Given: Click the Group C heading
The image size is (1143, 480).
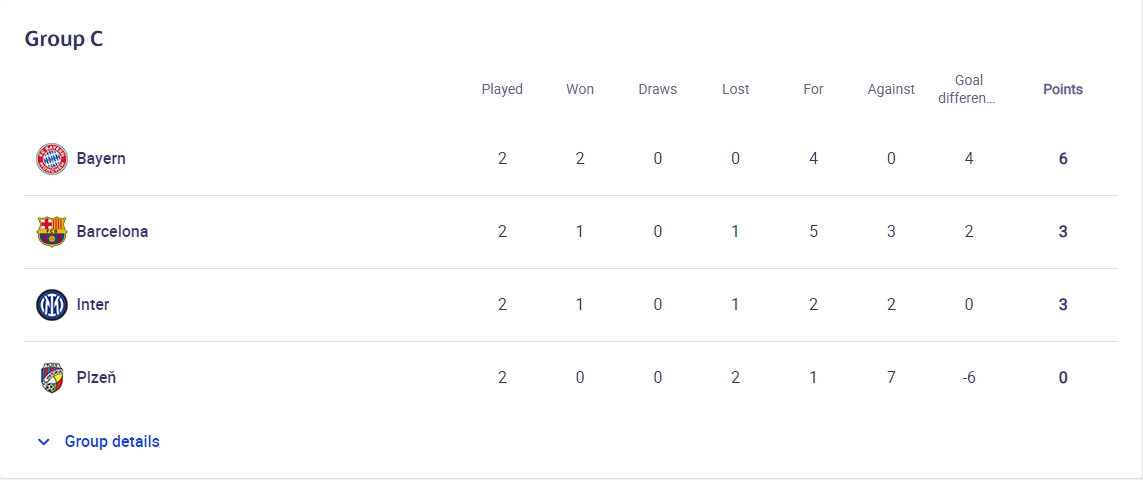Looking at the screenshot, I should (64, 39).
